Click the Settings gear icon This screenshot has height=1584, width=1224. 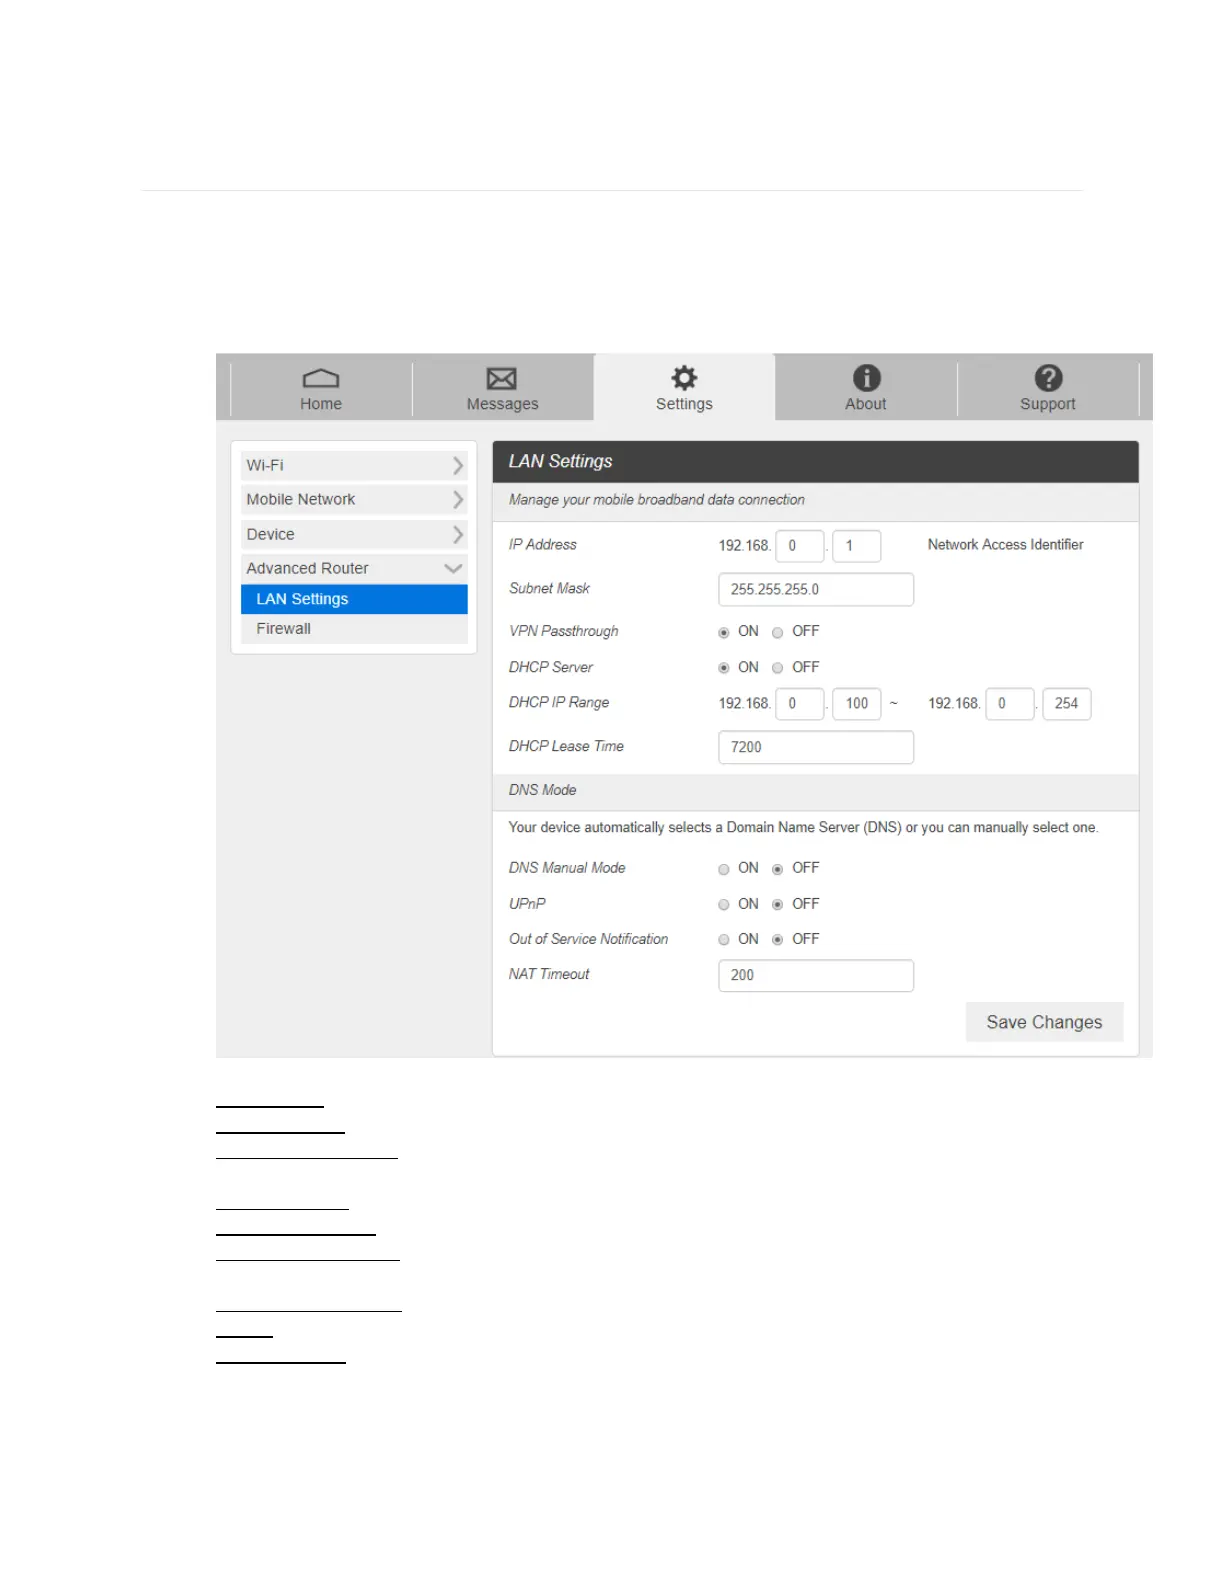click(x=684, y=377)
